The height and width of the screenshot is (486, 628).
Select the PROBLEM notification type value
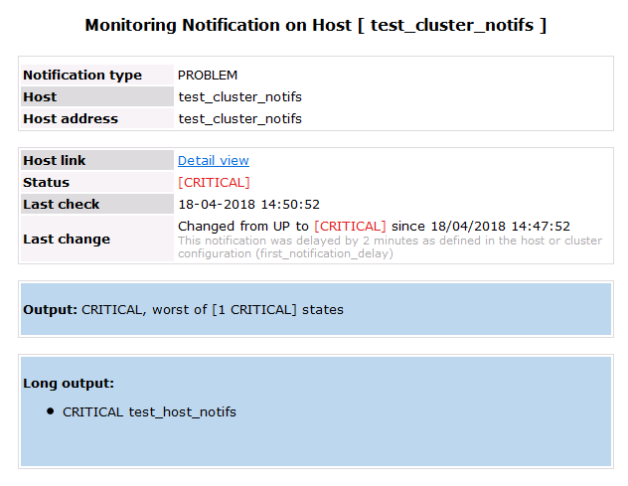(207, 75)
